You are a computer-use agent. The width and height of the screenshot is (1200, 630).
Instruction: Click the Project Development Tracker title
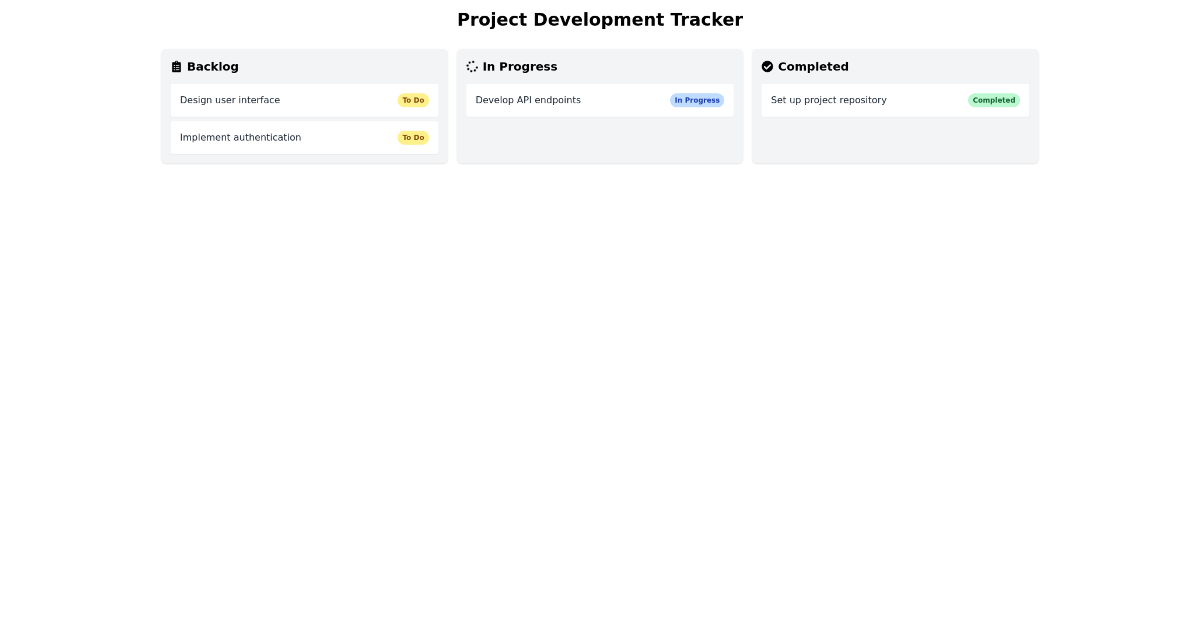pyautogui.click(x=600, y=19)
